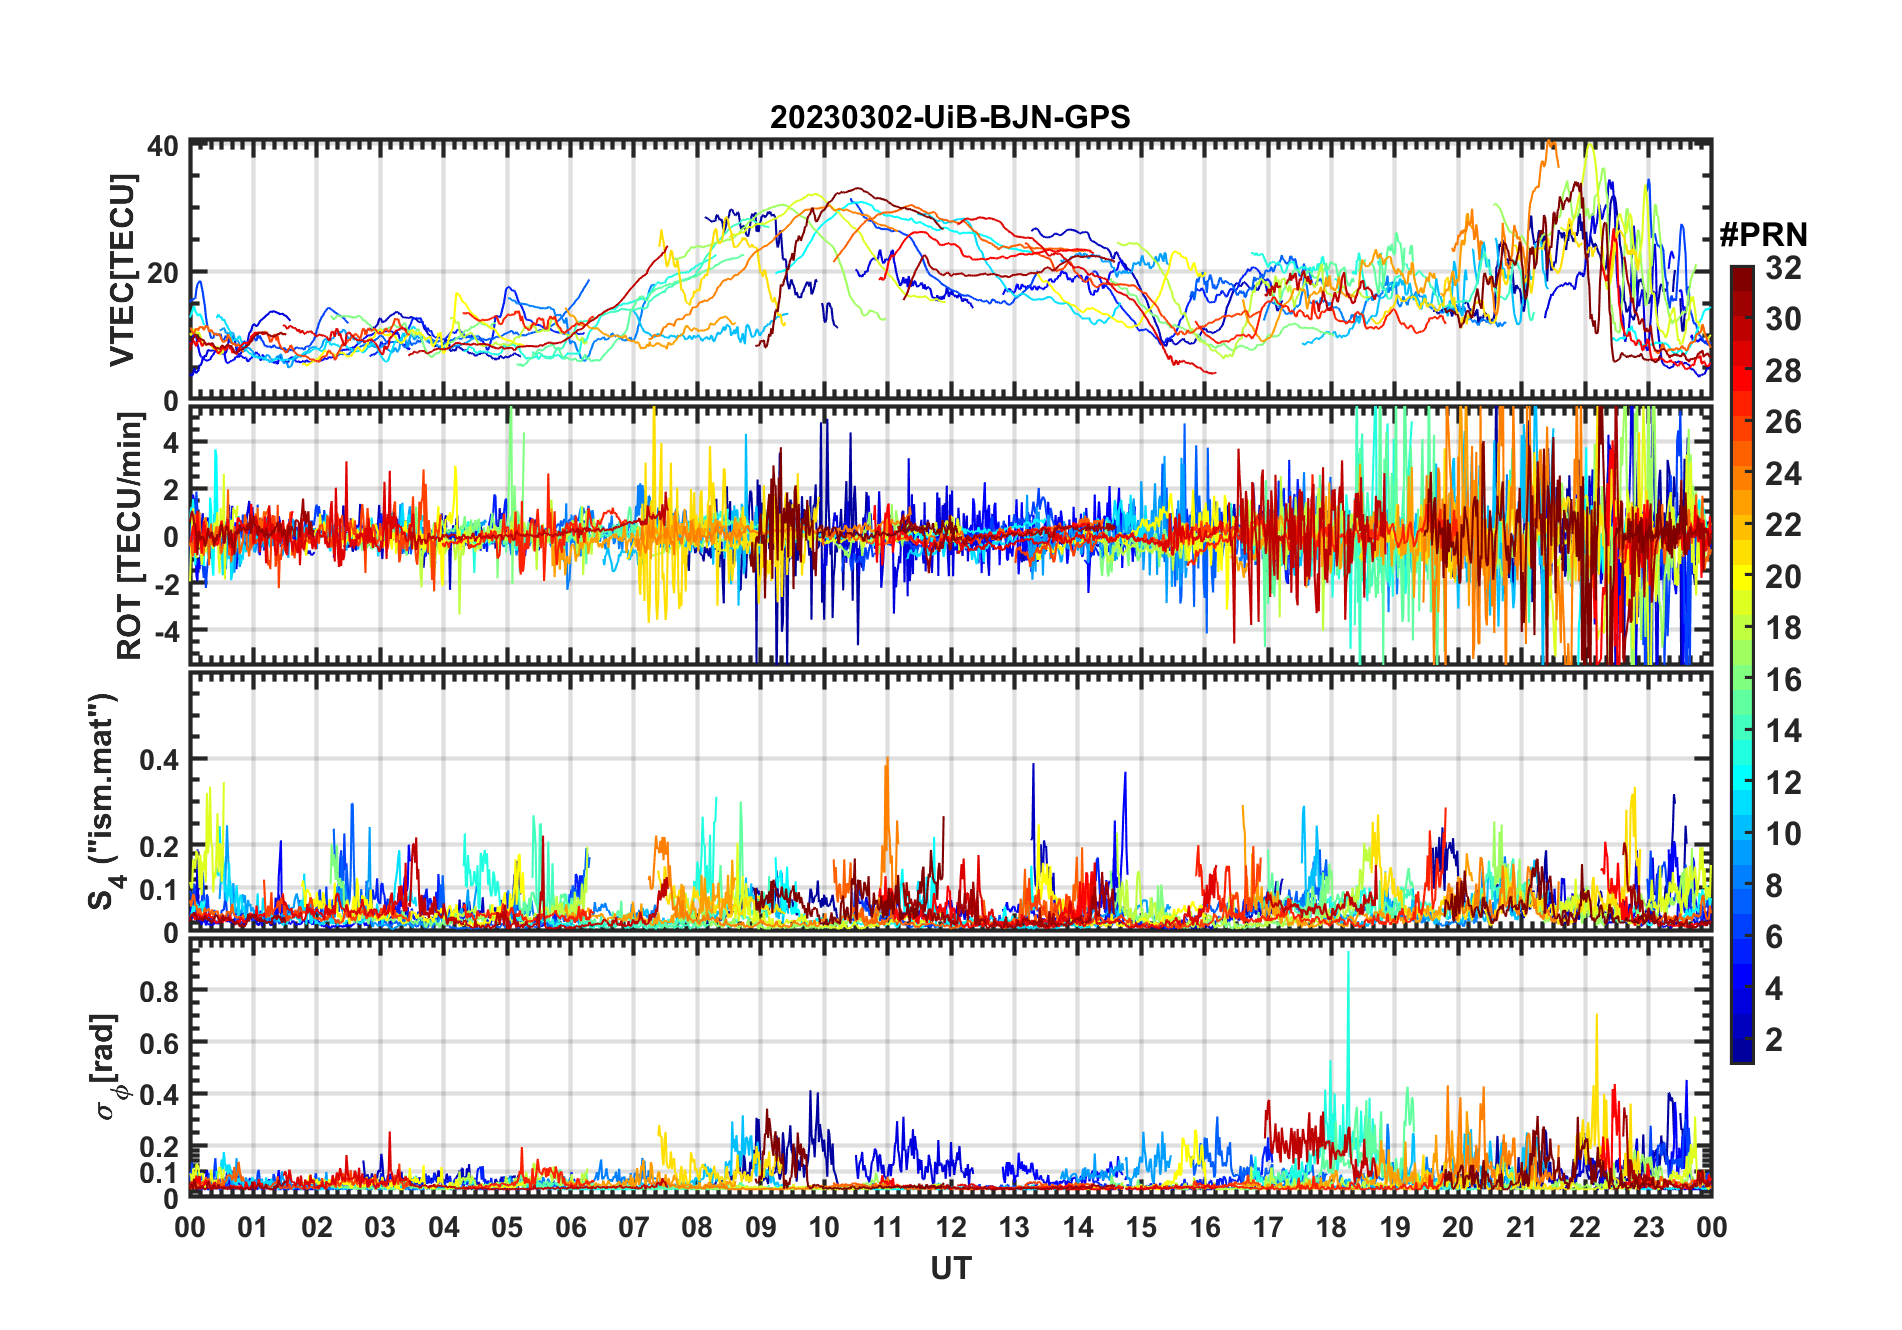Click PRN colorbar tick label 18
The width and height of the screenshot is (1902, 1330).
[x=1783, y=628]
